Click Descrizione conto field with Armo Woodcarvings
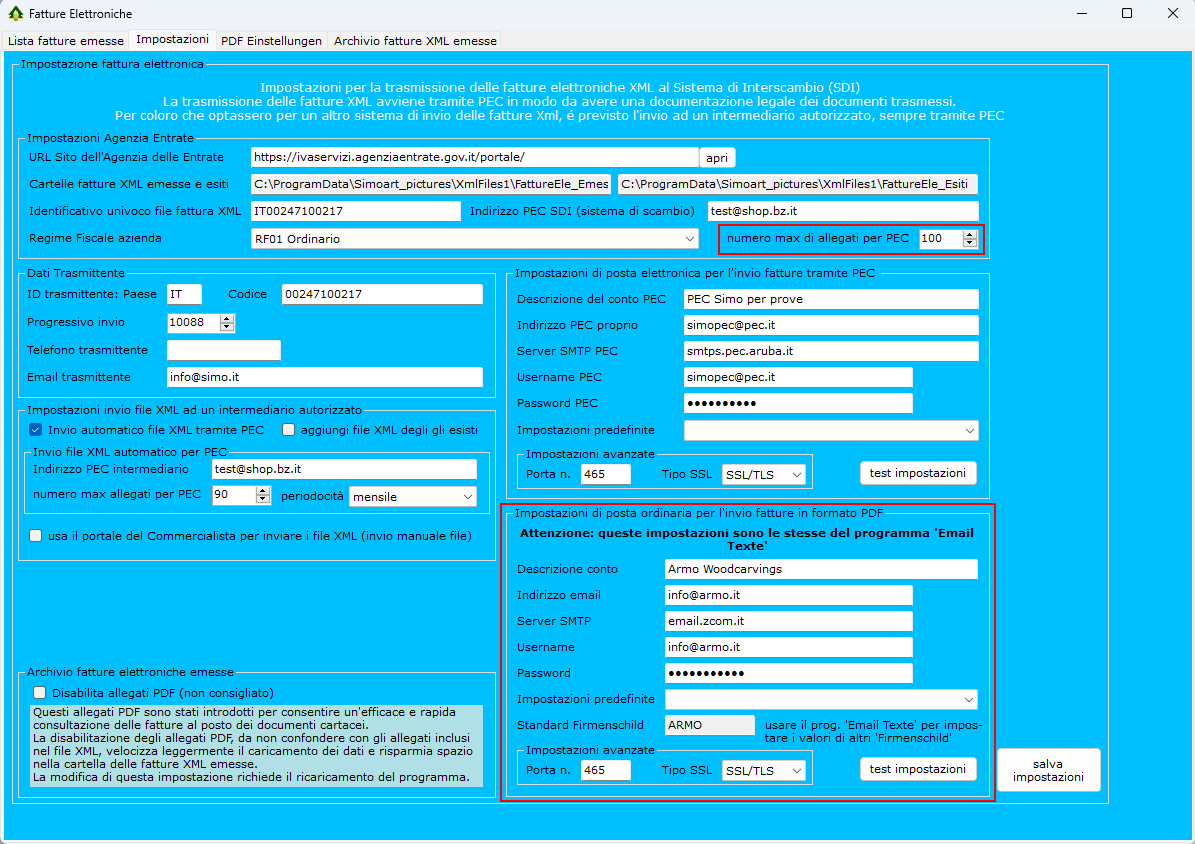The image size is (1195, 844). tap(821, 569)
